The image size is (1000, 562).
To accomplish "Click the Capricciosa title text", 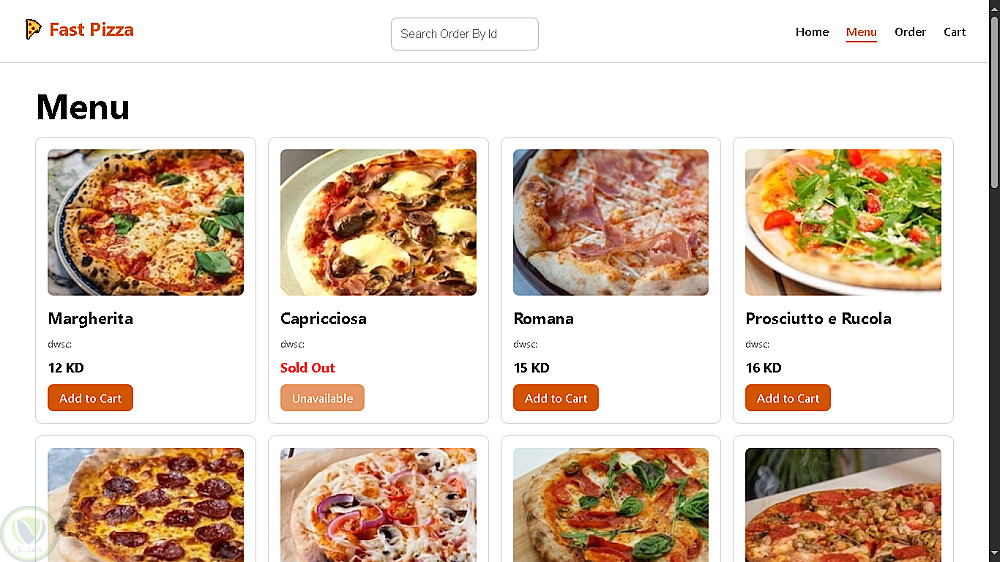I will (x=323, y=319).
